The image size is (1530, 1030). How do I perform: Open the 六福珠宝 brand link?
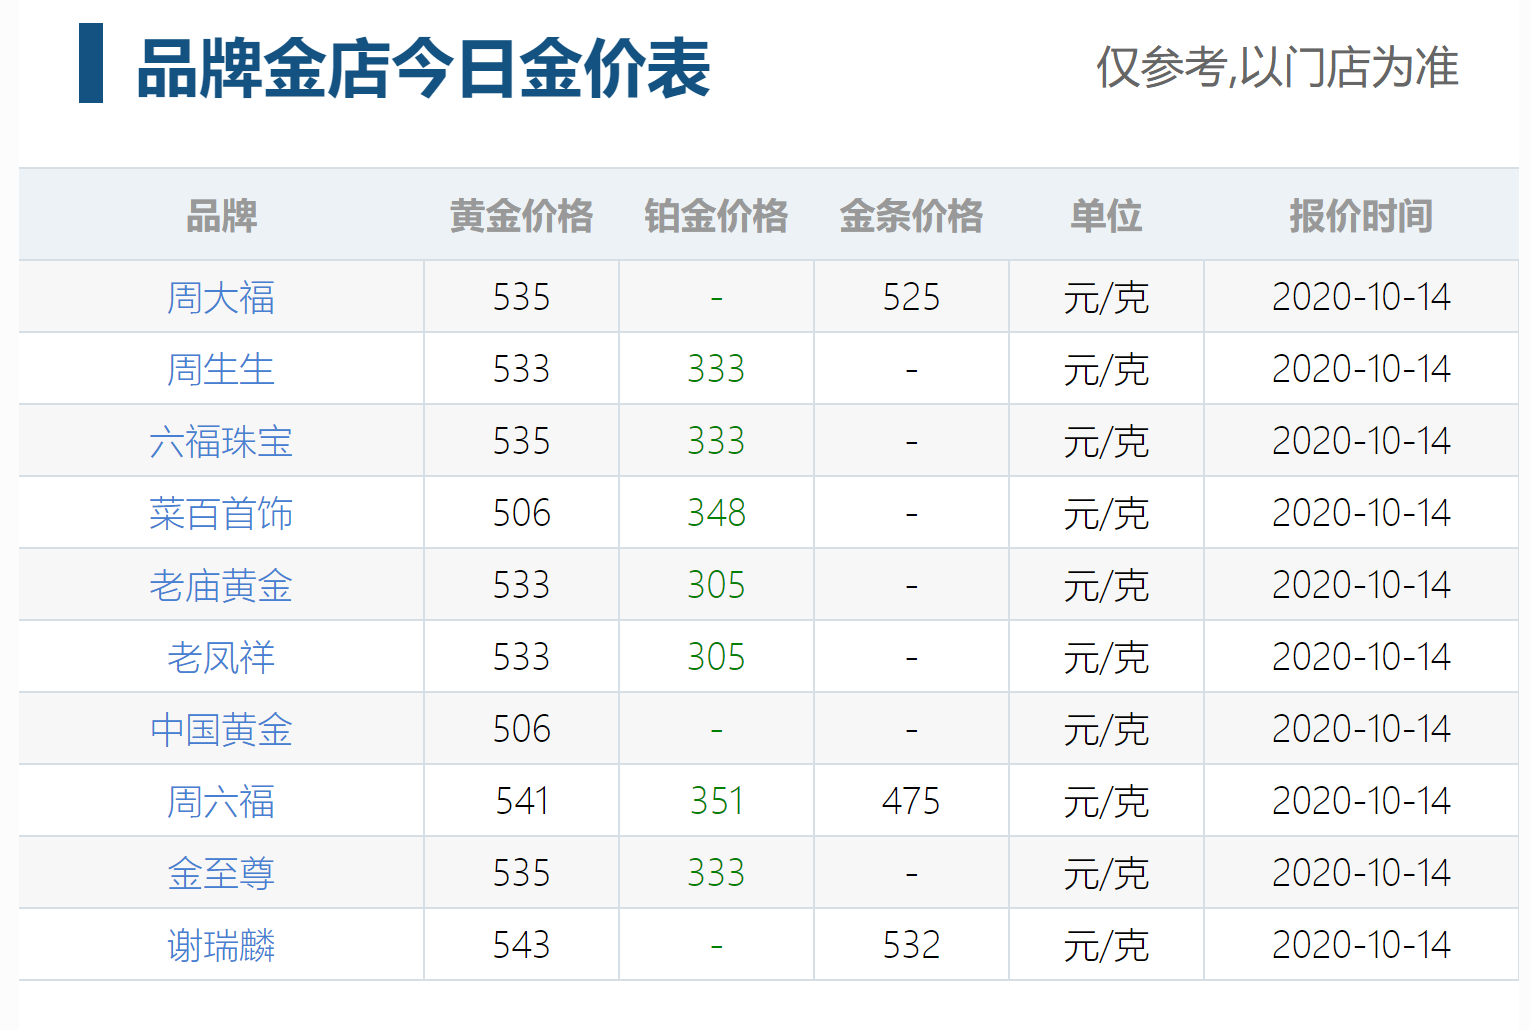221,441
